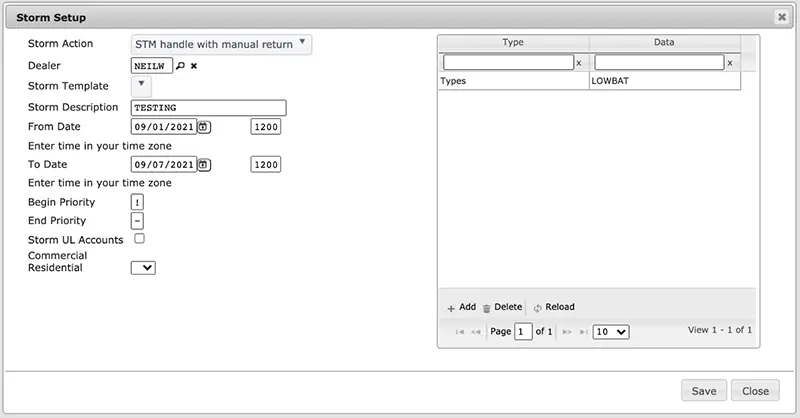Image resolution: width=800 pixels, height=418 pixels.
Task: Go to first page of the grid
Action: (x=460, y=332)
